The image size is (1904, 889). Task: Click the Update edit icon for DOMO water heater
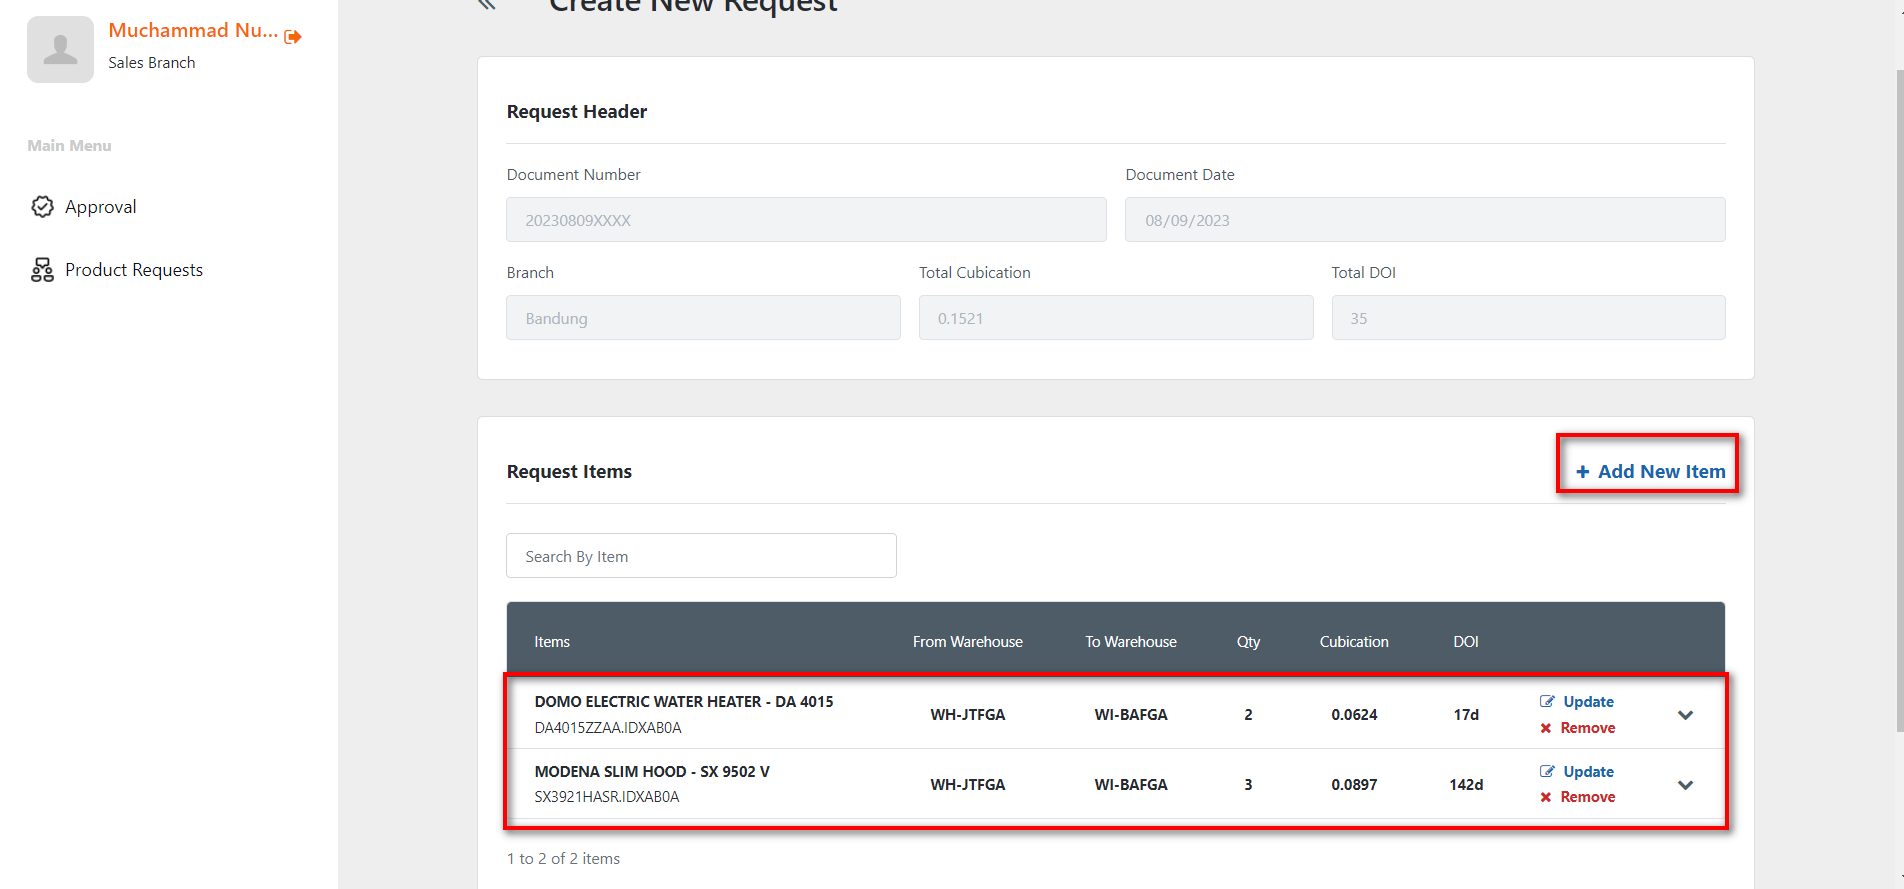(1547, 702)
